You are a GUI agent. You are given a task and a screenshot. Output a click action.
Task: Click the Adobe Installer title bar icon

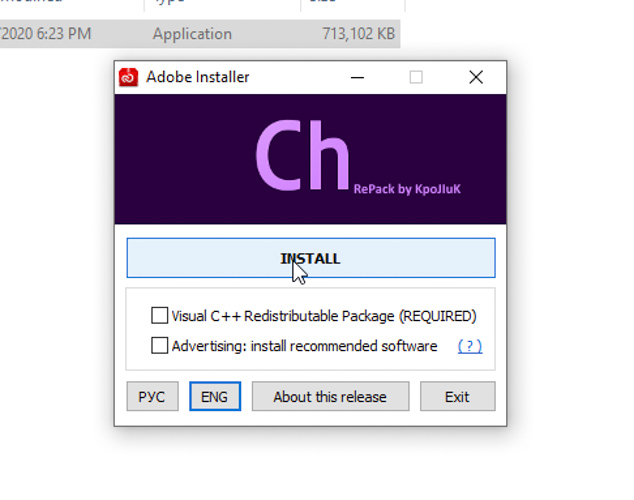128,77
